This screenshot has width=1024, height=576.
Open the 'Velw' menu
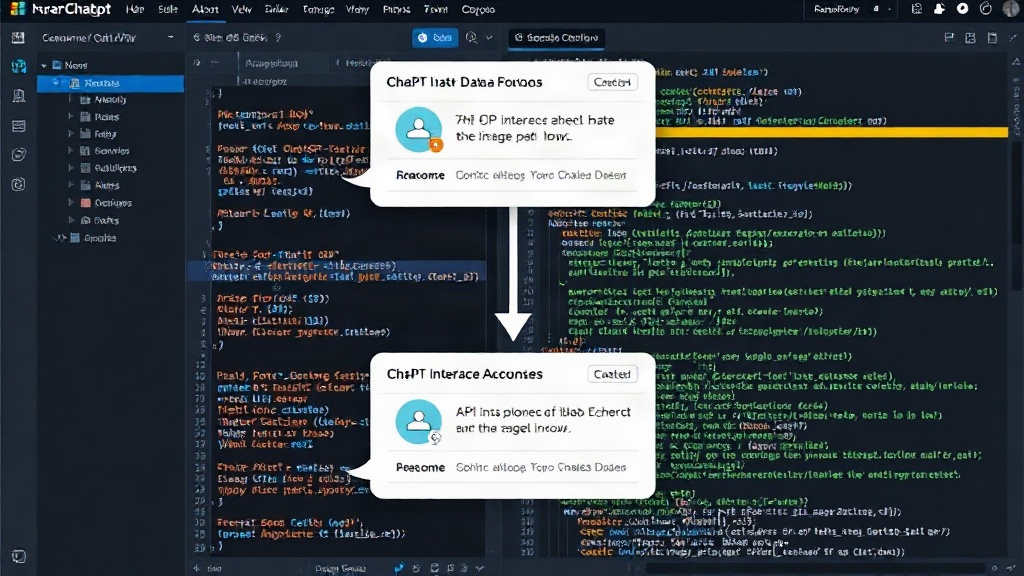242,9
